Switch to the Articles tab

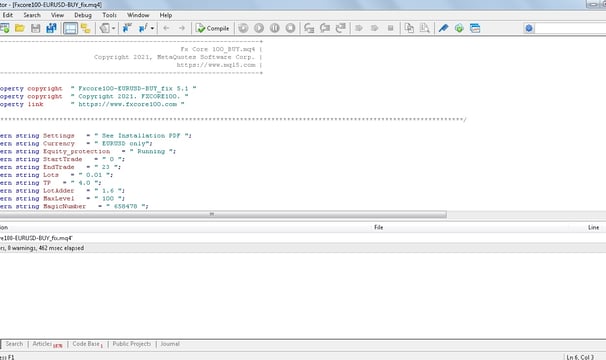click(x=47, y=344)
